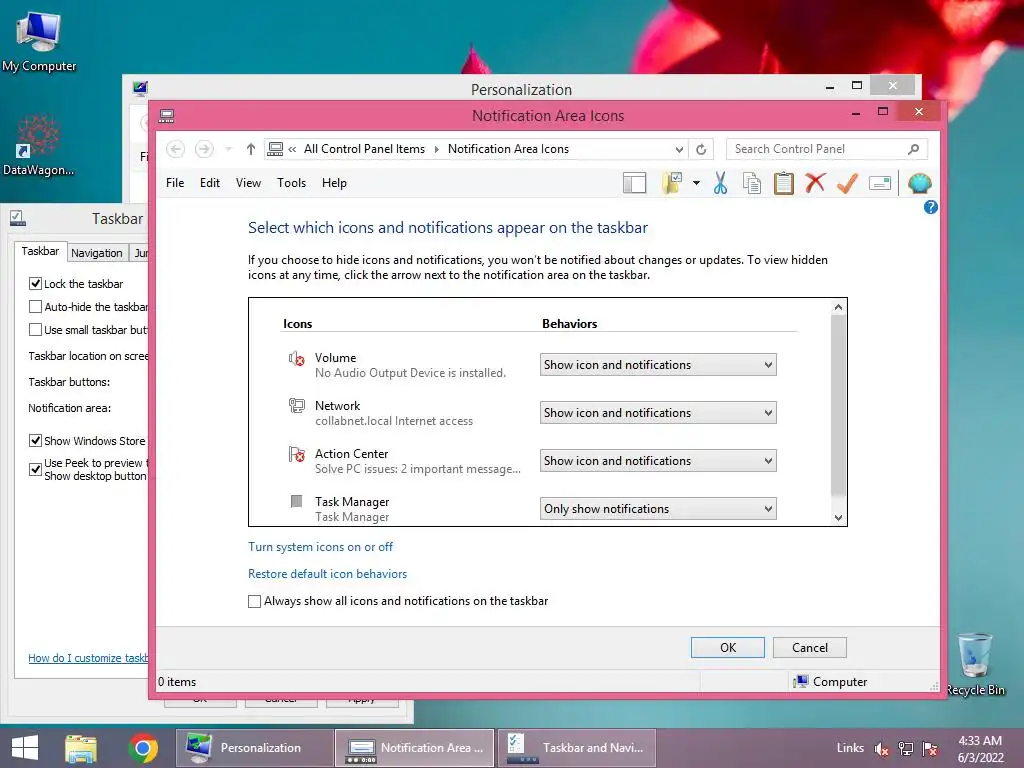Screen dimensions: 1024x768
Task: Open the folder options dropdown arrow
Action: coord(696,184)
